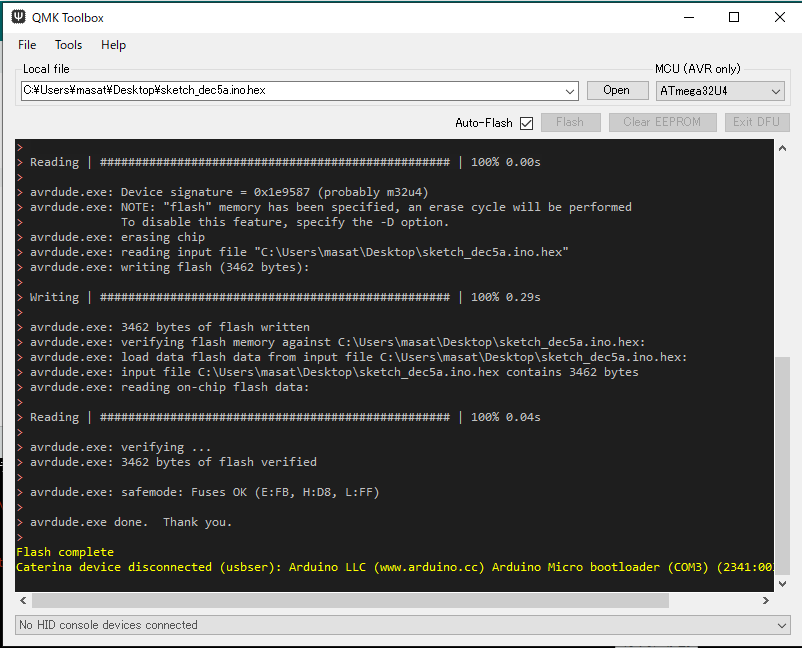Click the Open button to browse a hex file

(617, 91)
